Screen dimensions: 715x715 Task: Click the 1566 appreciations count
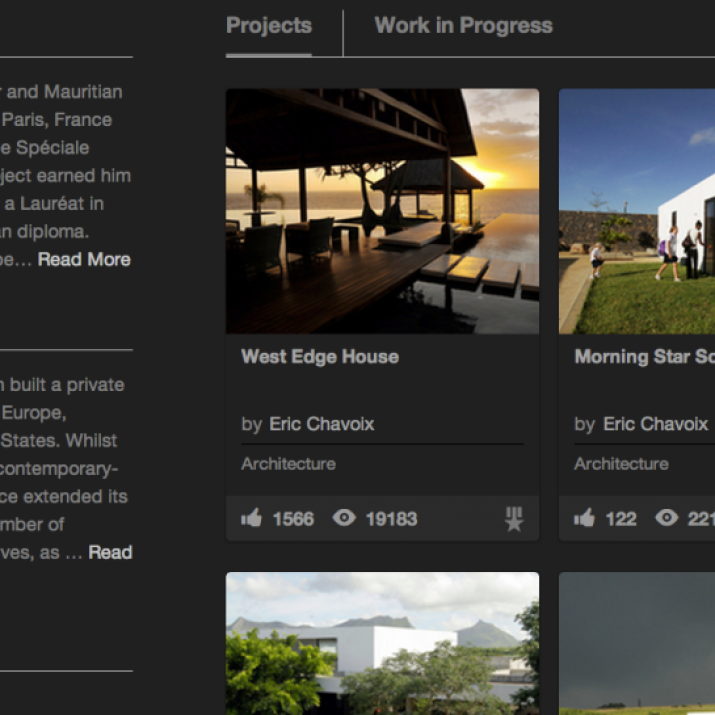(x=293, y=519)
